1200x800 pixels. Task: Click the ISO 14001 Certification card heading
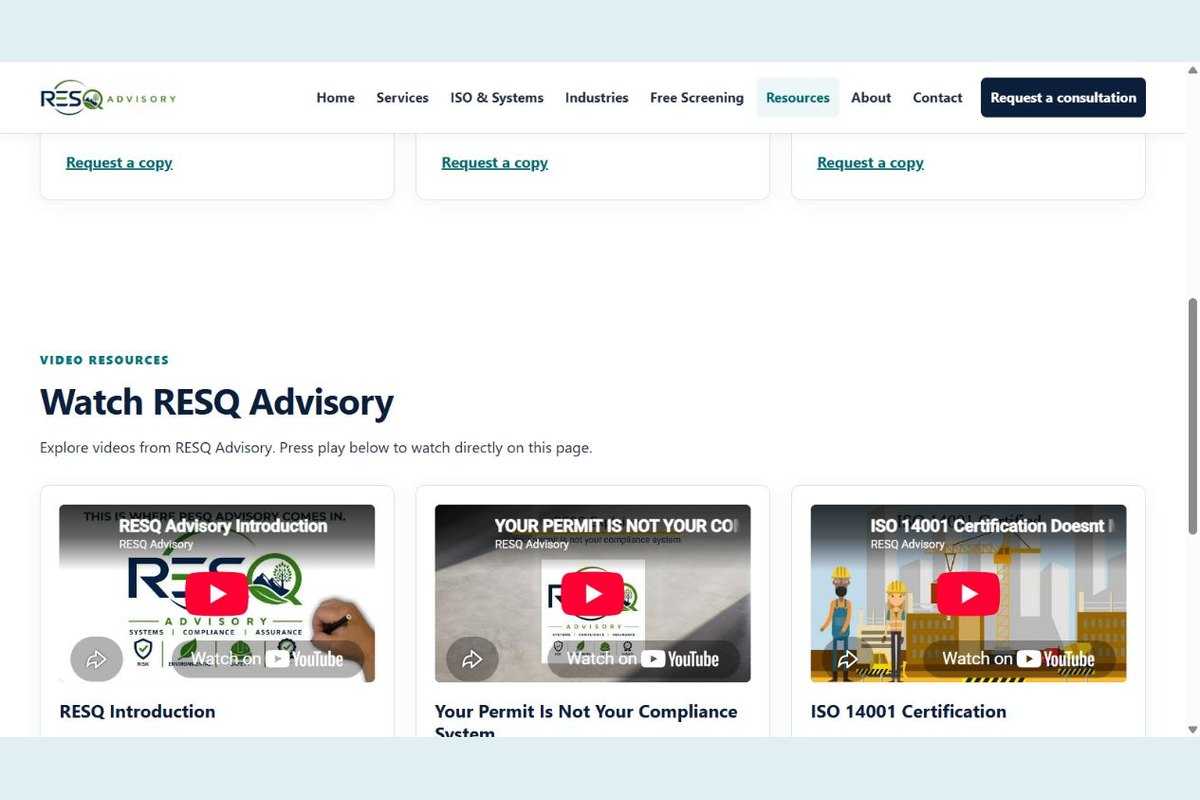pos(908,712)
